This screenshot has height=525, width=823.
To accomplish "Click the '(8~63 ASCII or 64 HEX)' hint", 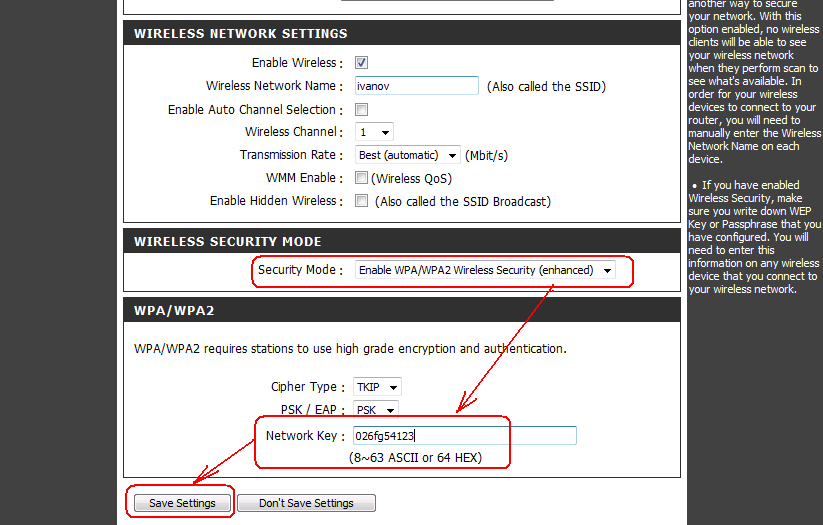I will 415,457.
